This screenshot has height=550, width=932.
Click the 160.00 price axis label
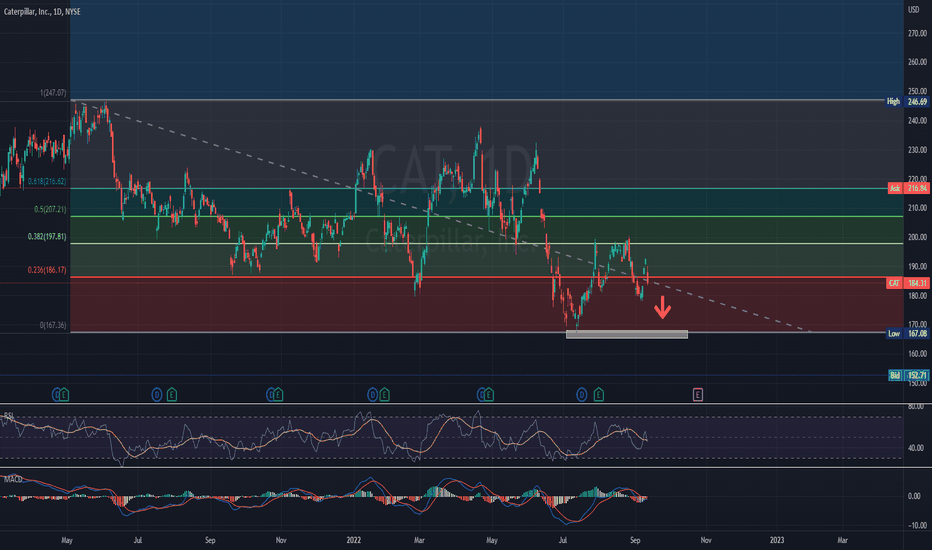pyautogui.click(x=918, y=354)
